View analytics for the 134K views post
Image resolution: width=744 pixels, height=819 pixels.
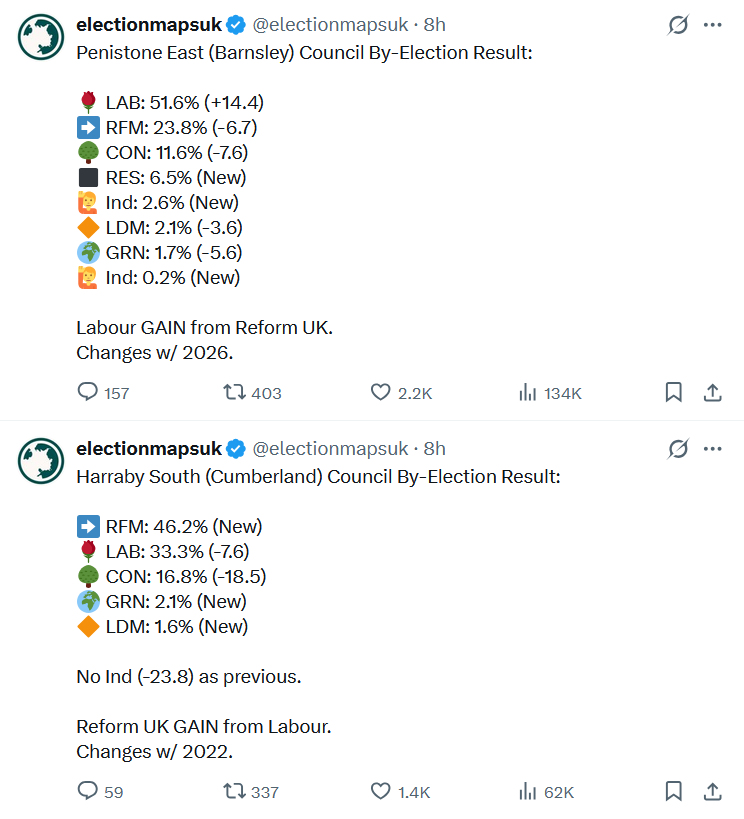(550, 392)
